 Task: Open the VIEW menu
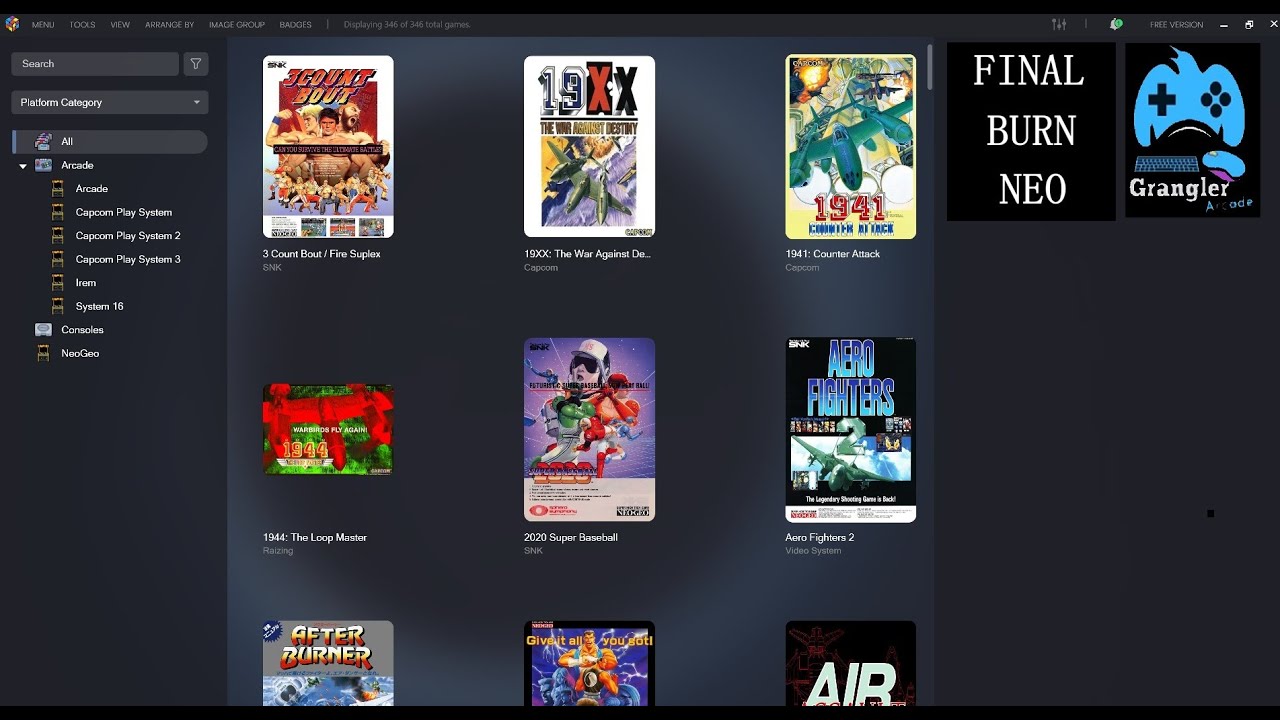click(x=120, y=24)
